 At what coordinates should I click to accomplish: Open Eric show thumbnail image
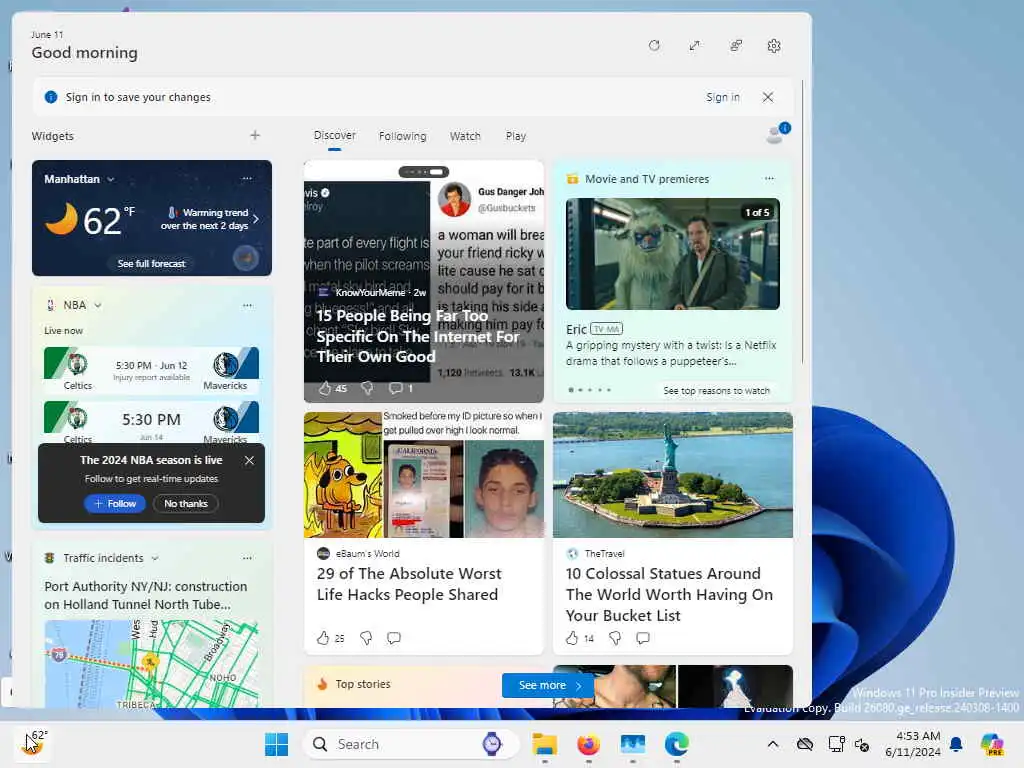(x=673, y=253)
